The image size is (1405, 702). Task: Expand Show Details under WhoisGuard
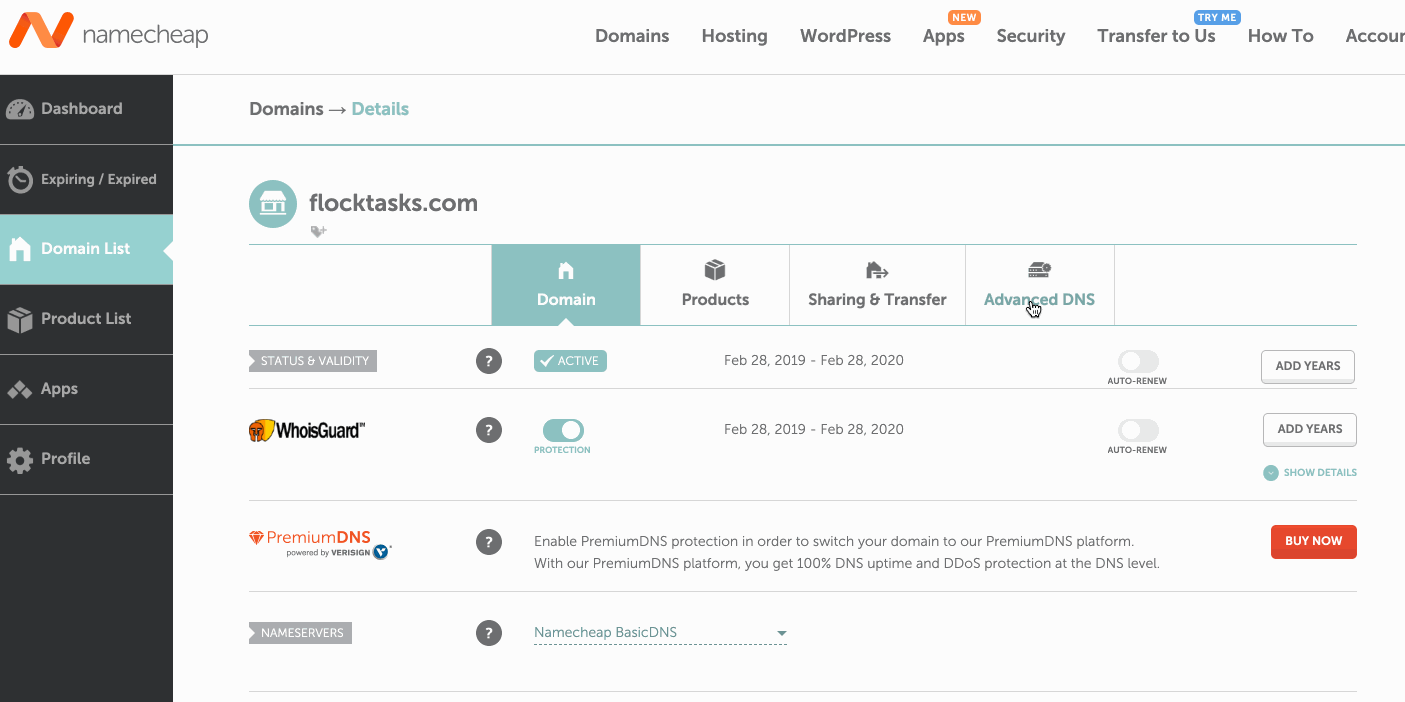[x=1310, y=472]
